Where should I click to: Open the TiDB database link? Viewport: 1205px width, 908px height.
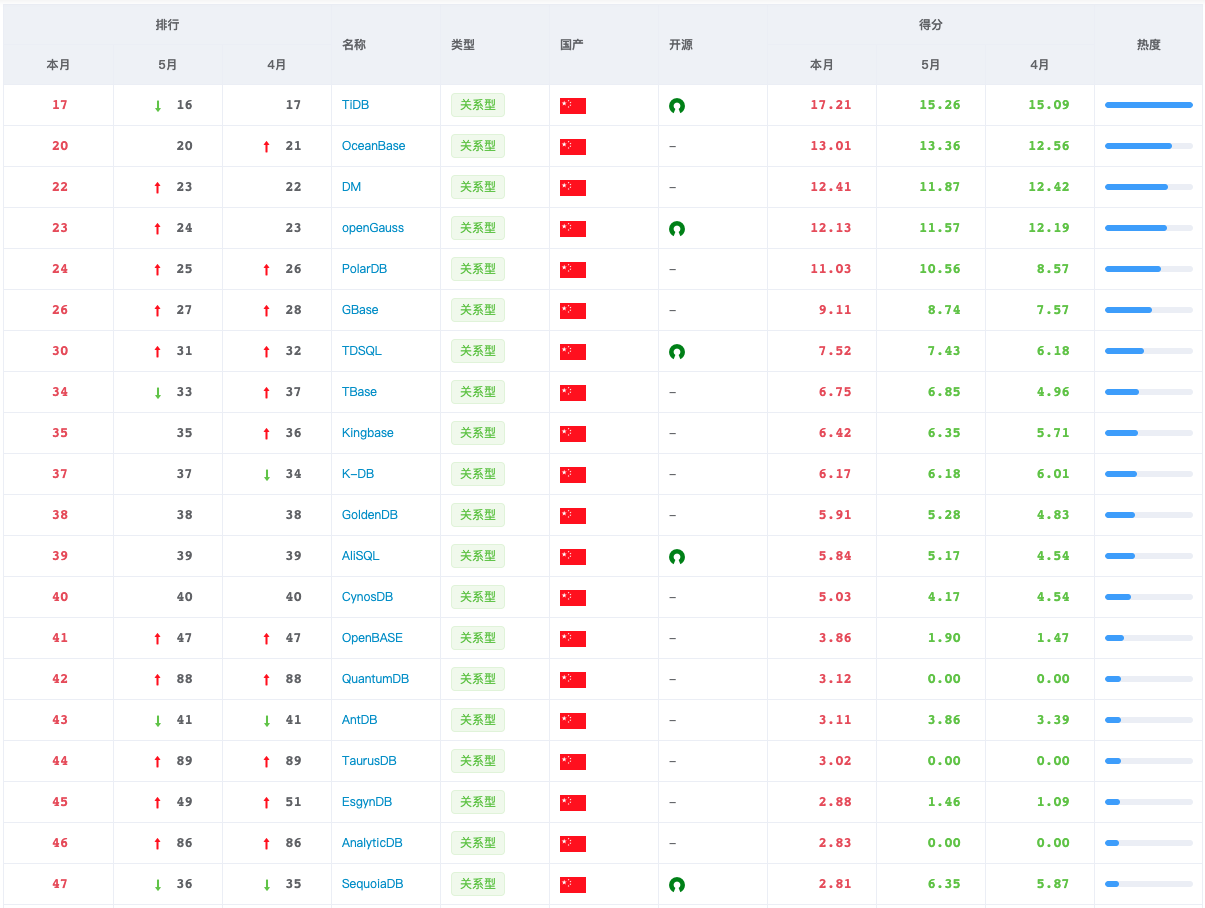point(356,105)
